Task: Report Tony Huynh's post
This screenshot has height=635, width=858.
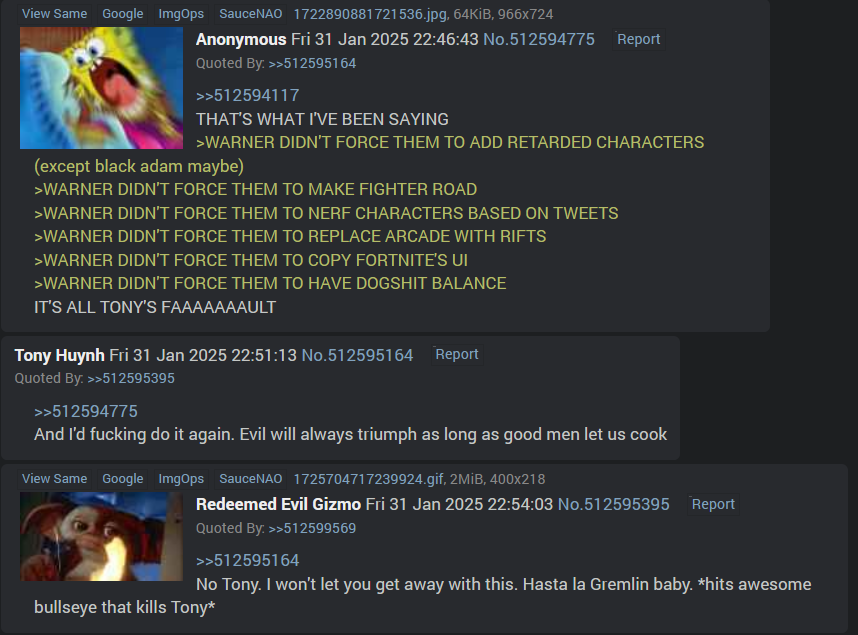Action: (457, 354)
